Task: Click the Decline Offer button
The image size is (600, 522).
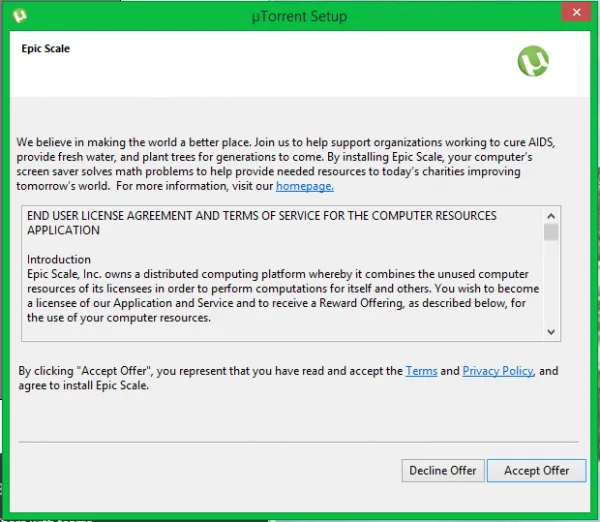Action: 443,470
